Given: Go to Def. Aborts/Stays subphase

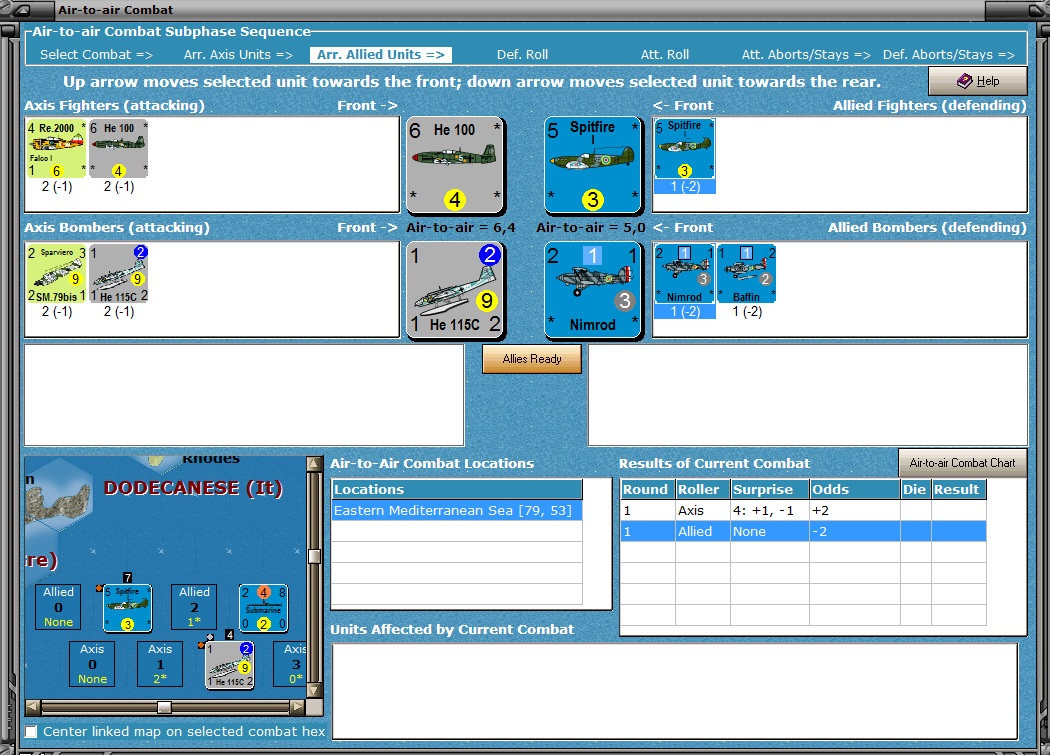Looking at the screenshot, I should pyautogui.click(x=949, y=55).
